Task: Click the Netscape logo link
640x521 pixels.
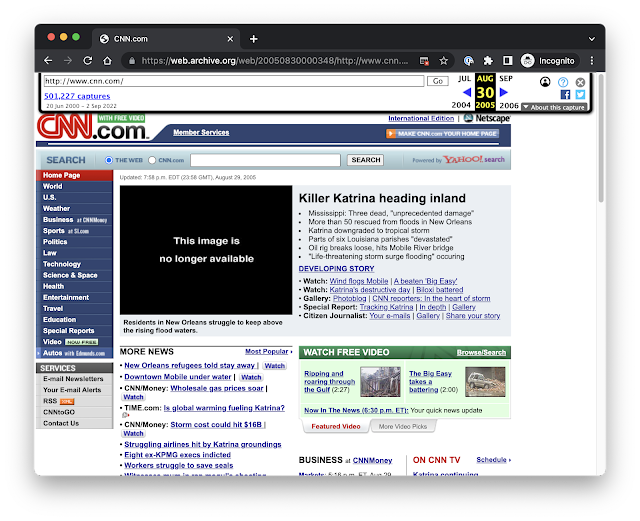Action: pos(487,118)
